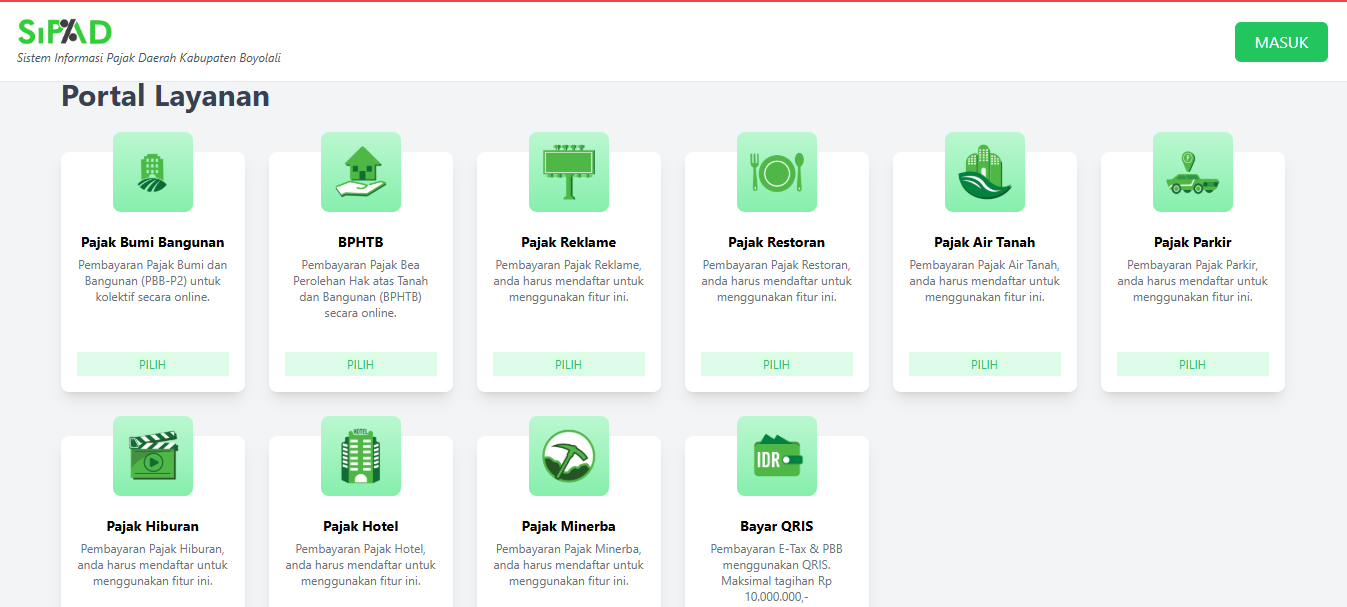Click the Pajak Bumi Bangunan building icon
This screenshot has width=1347, height=607.
coord(153,172)
